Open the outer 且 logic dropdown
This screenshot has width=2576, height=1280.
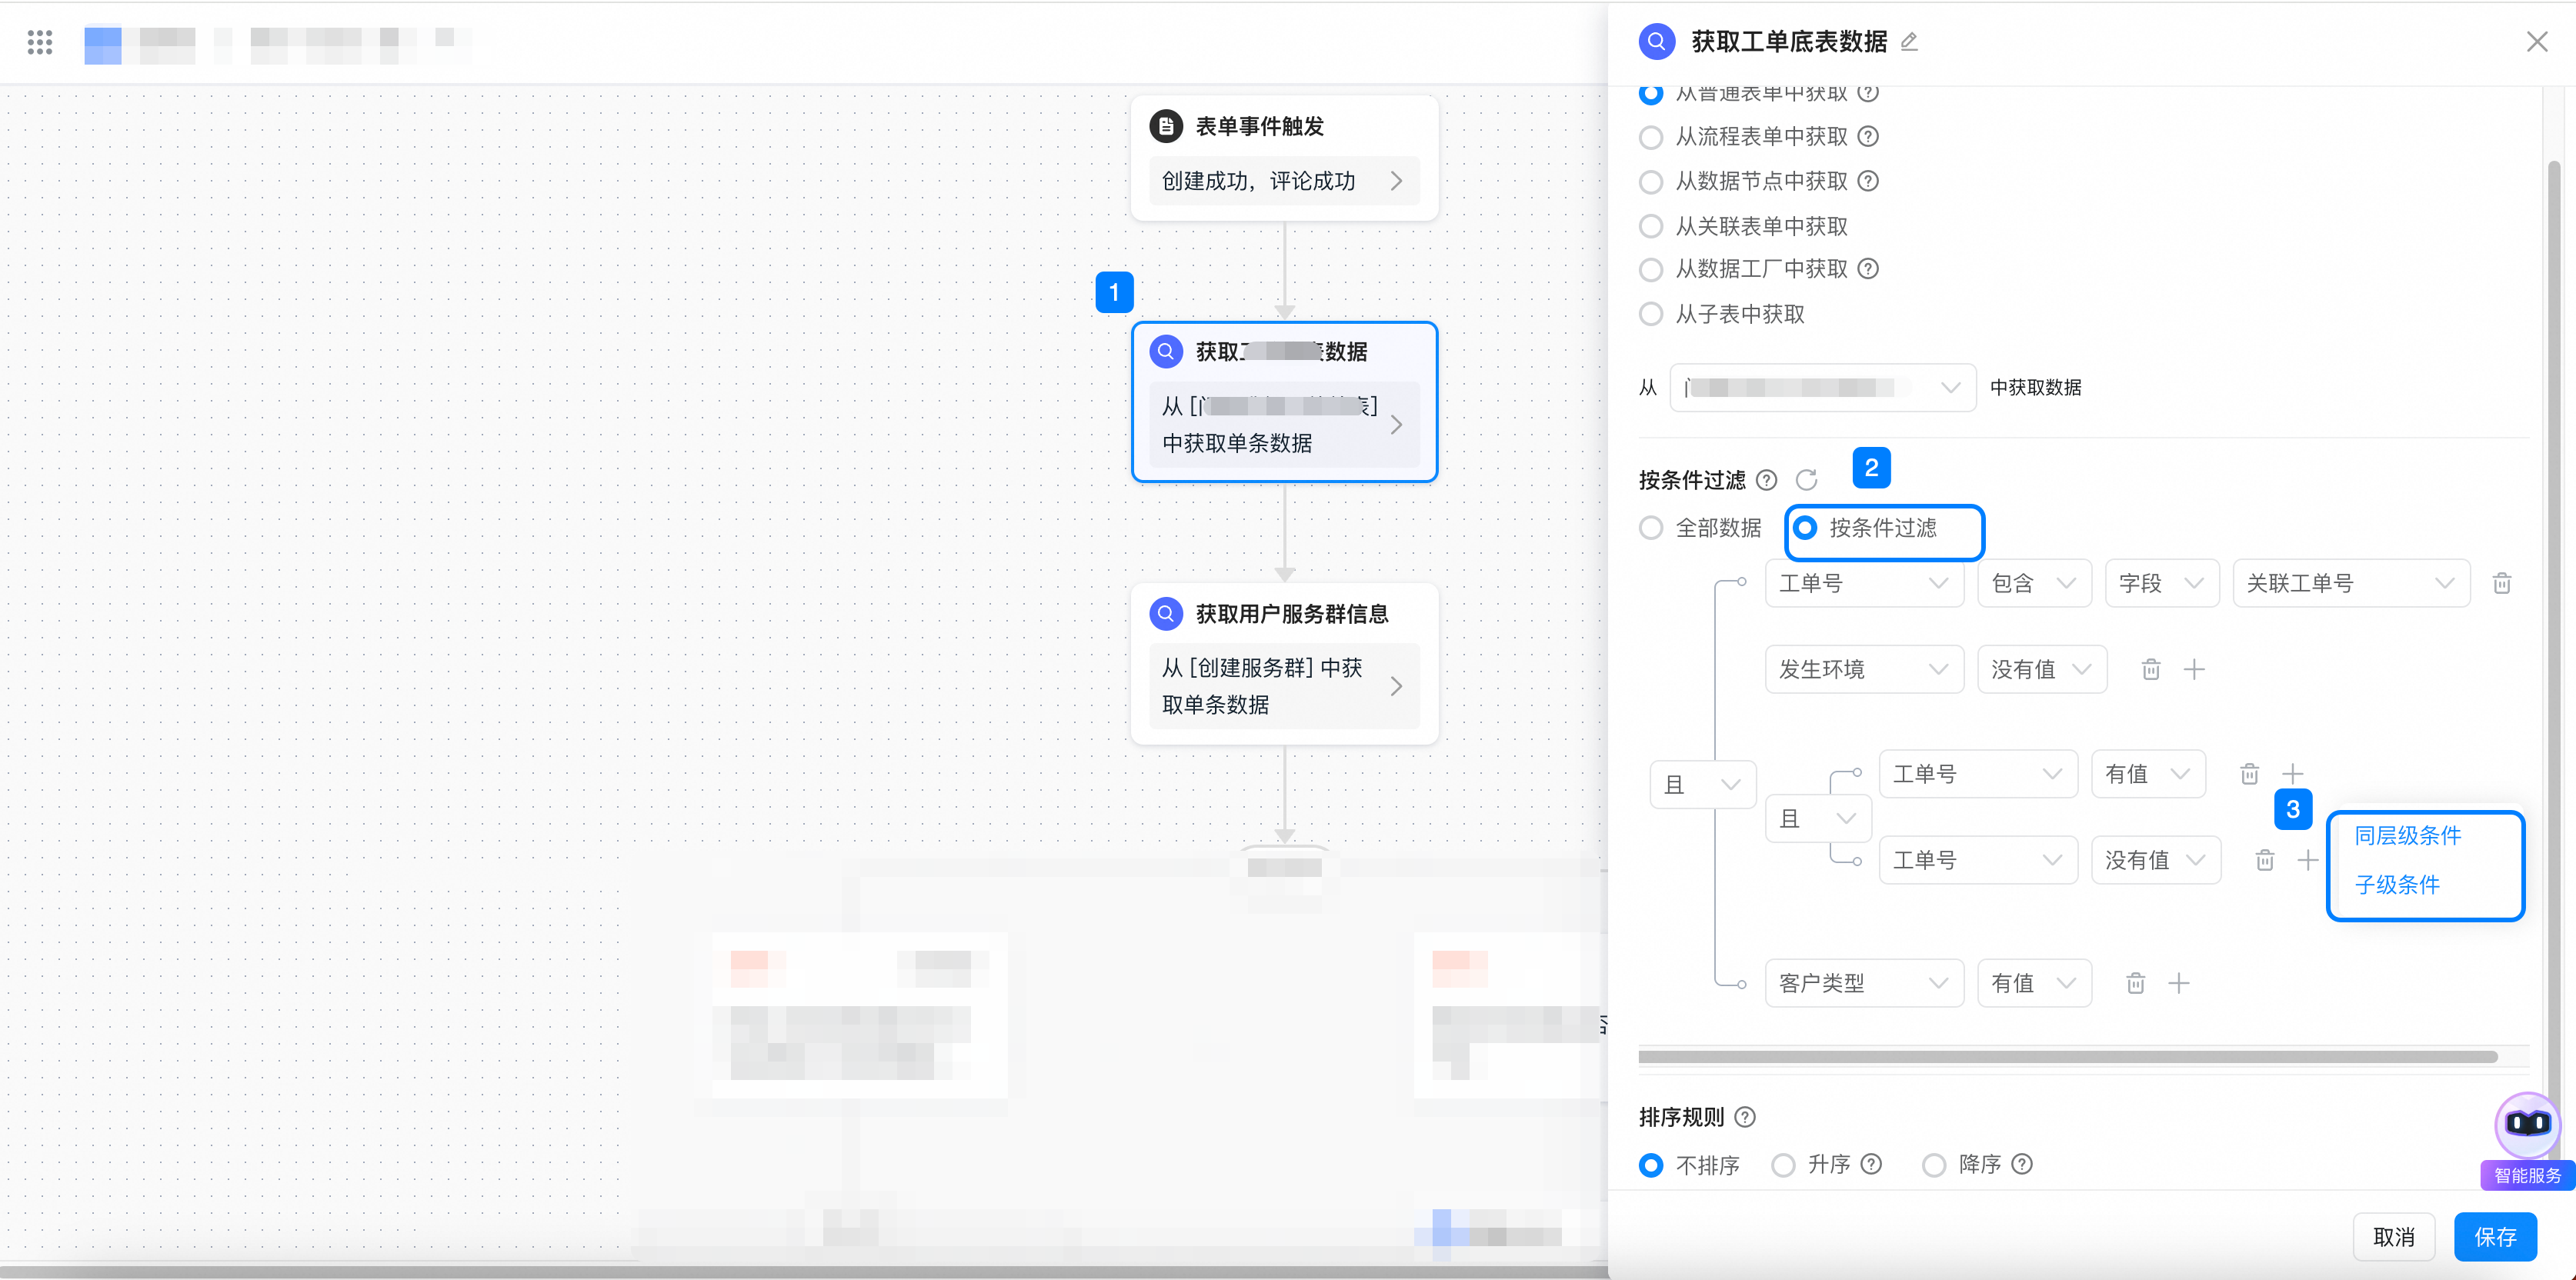1701,785
